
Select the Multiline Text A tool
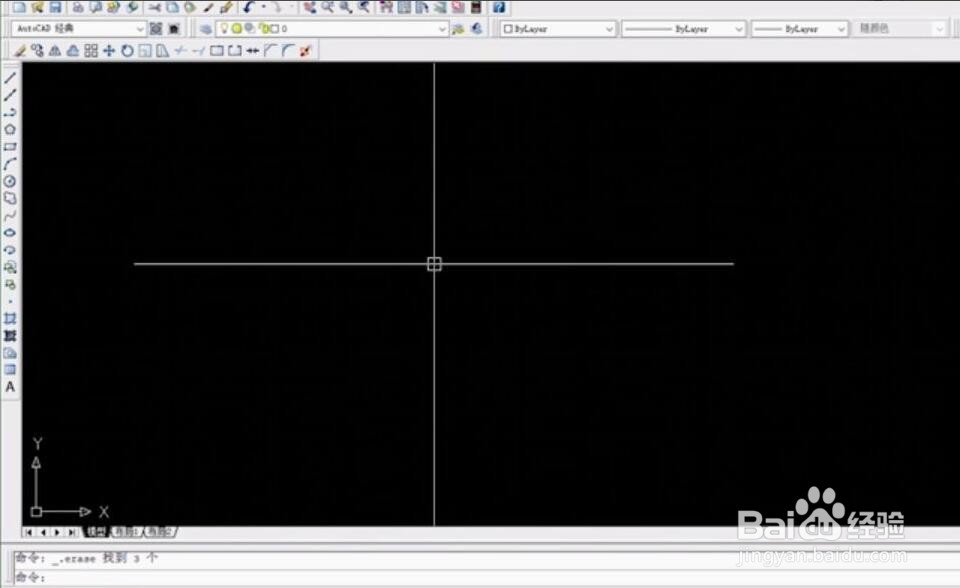coord(10,387)
